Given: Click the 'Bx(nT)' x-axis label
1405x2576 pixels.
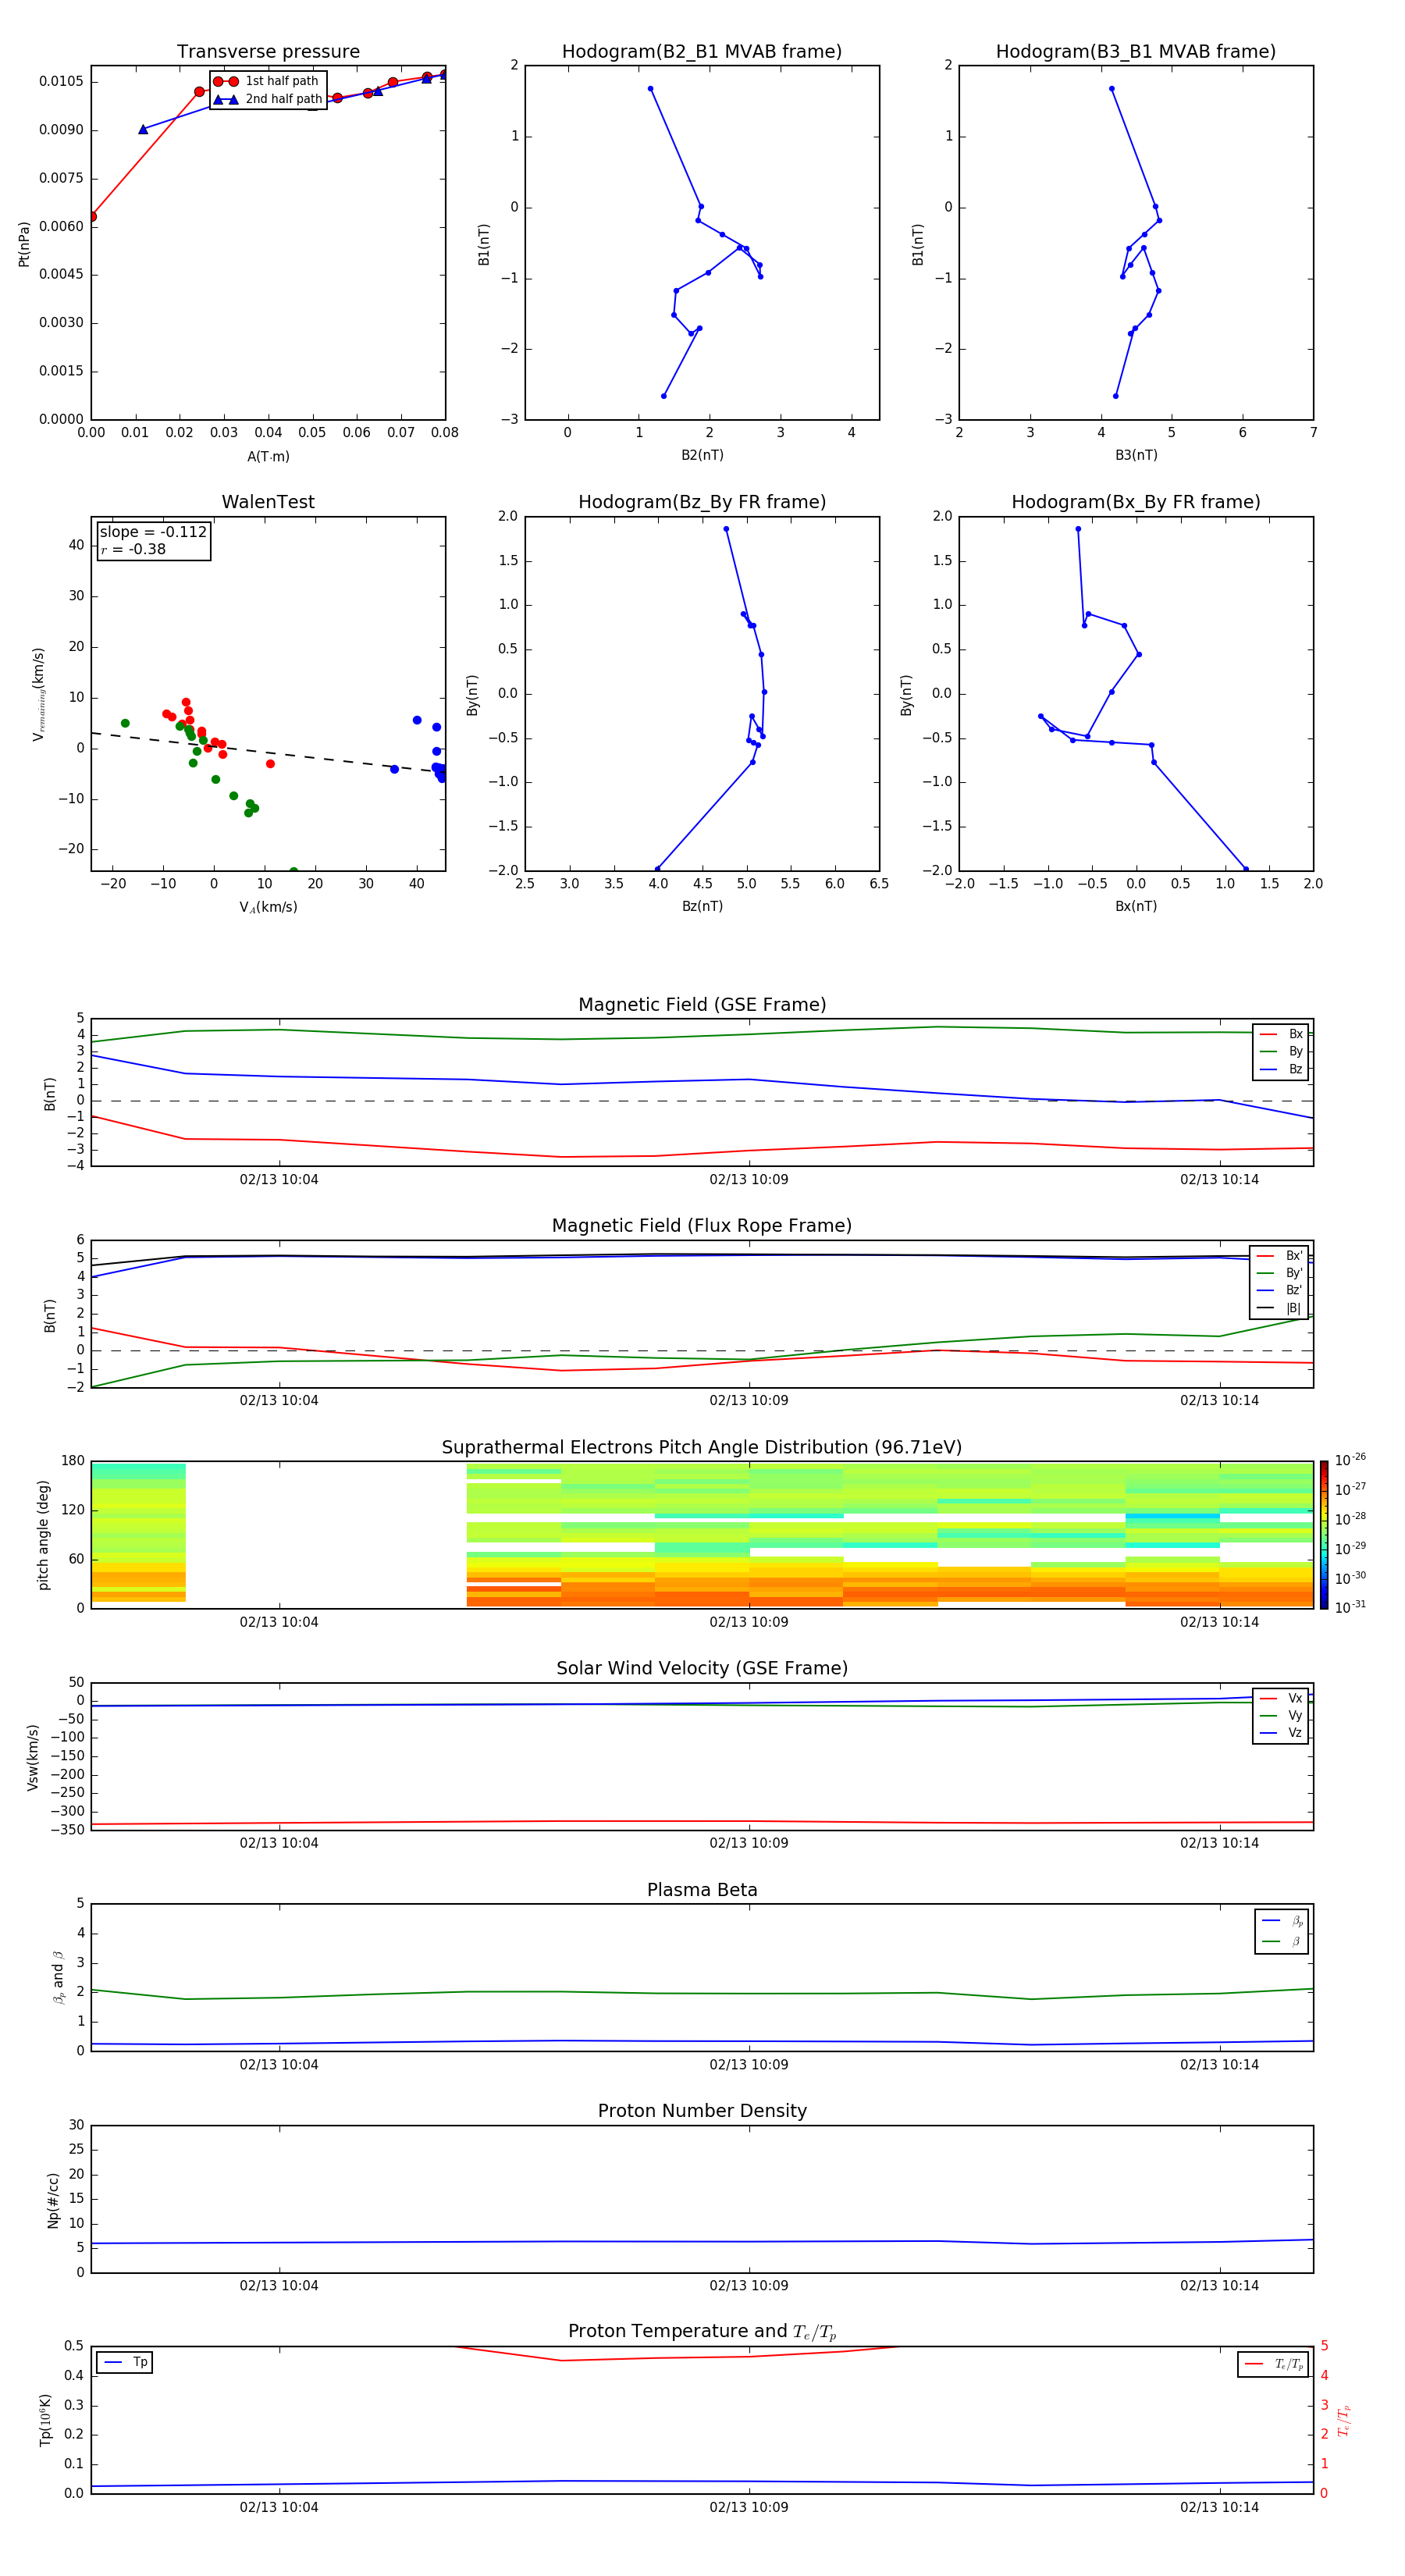Looking at the screenshot, I should pyautogui.click(x=1136, y=906).
